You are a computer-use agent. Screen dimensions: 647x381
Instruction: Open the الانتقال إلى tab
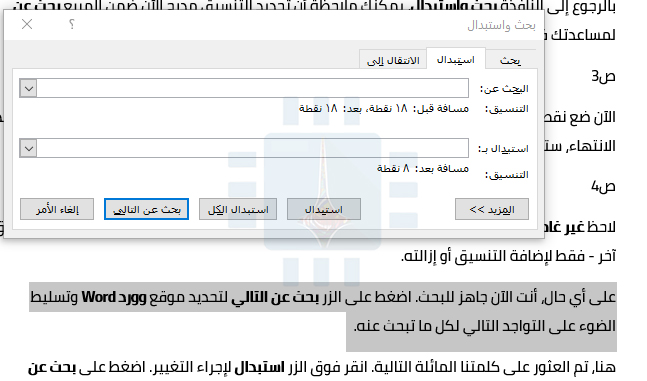click(x=393, y=60)
